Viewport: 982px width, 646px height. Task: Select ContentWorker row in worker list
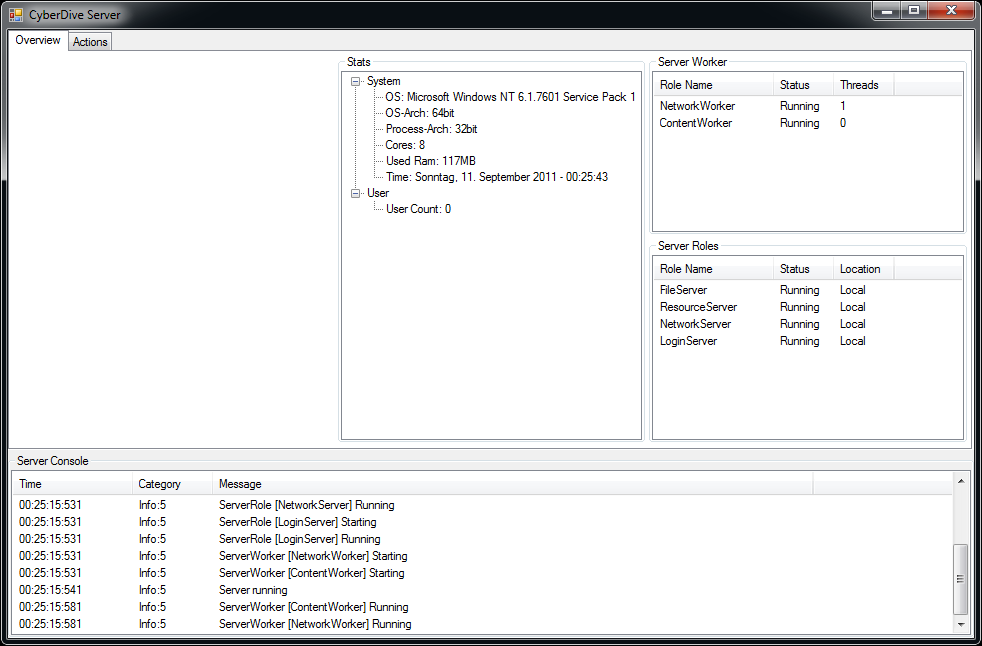[696, 123]
